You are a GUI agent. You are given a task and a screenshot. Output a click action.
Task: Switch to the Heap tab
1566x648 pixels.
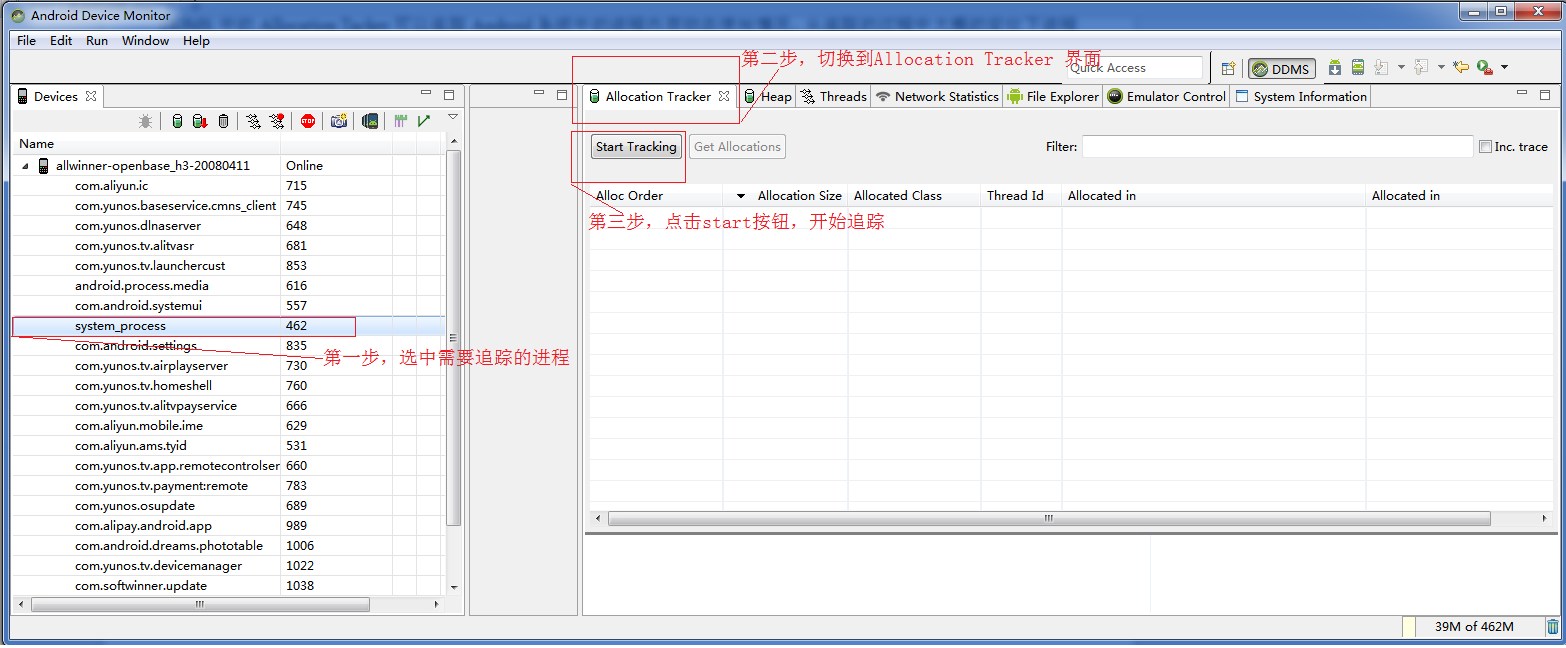point(767,97)
